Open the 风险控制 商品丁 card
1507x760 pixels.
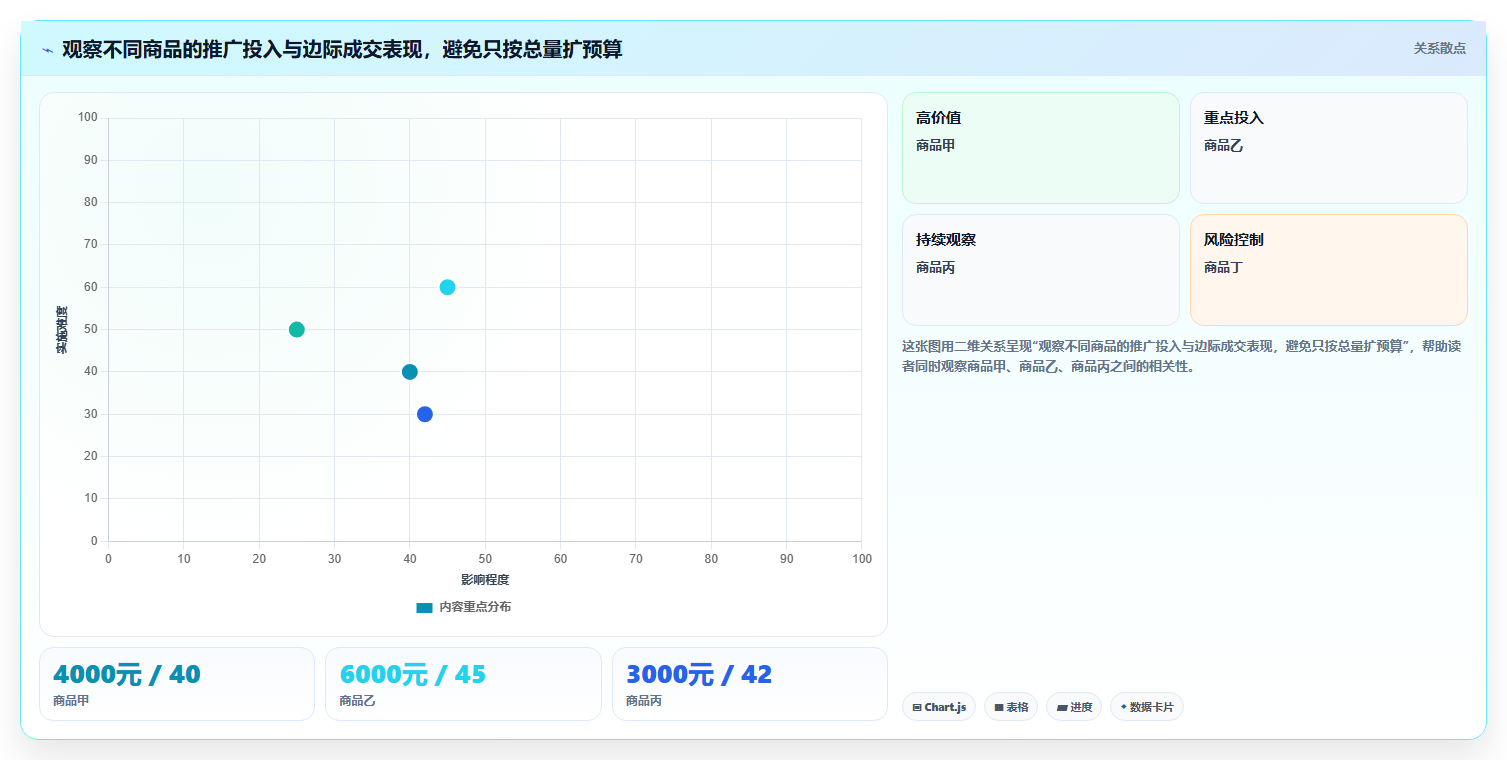point(1329,270)
